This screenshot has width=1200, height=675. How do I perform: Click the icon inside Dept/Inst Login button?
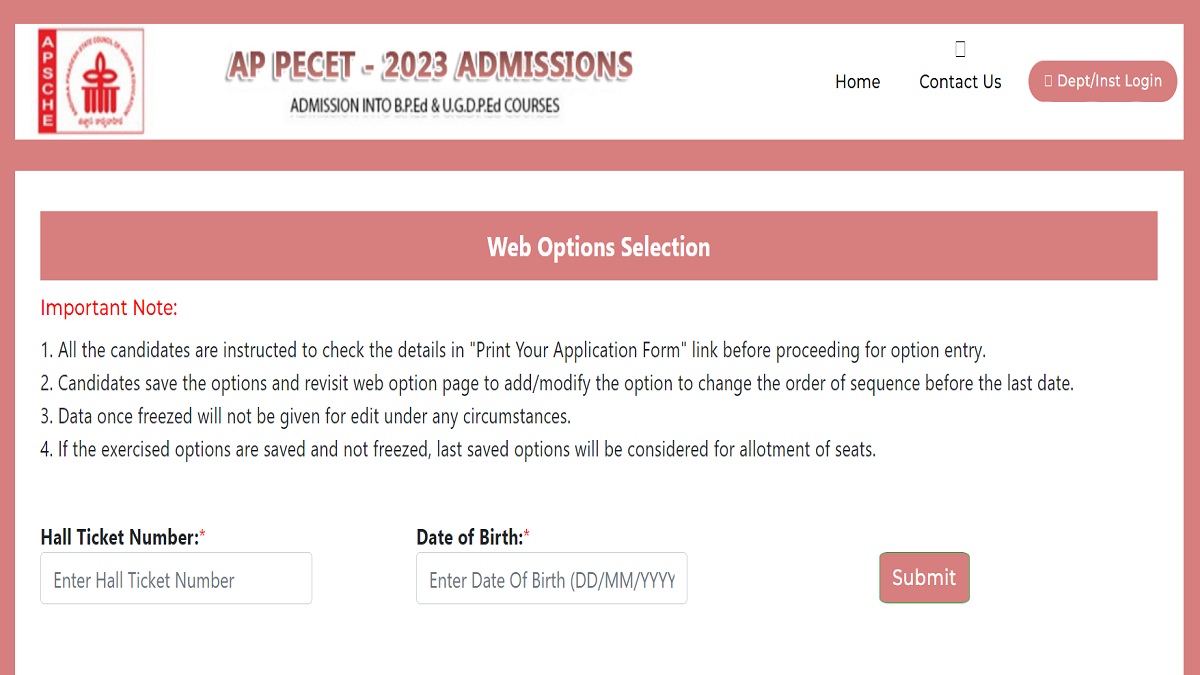point(1048,81)
